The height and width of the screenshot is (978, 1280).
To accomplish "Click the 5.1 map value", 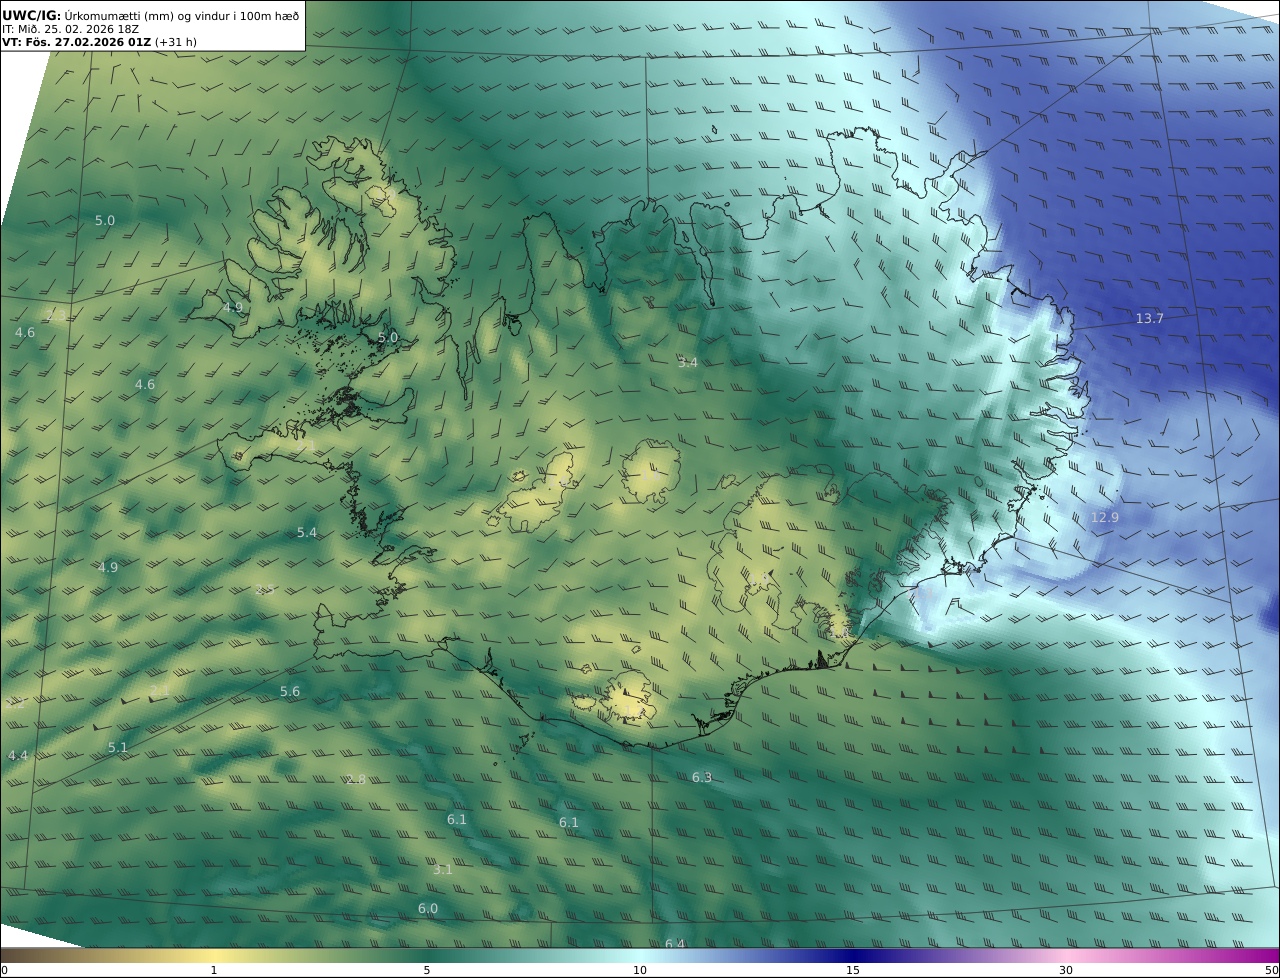I will [x=118, y=747].
